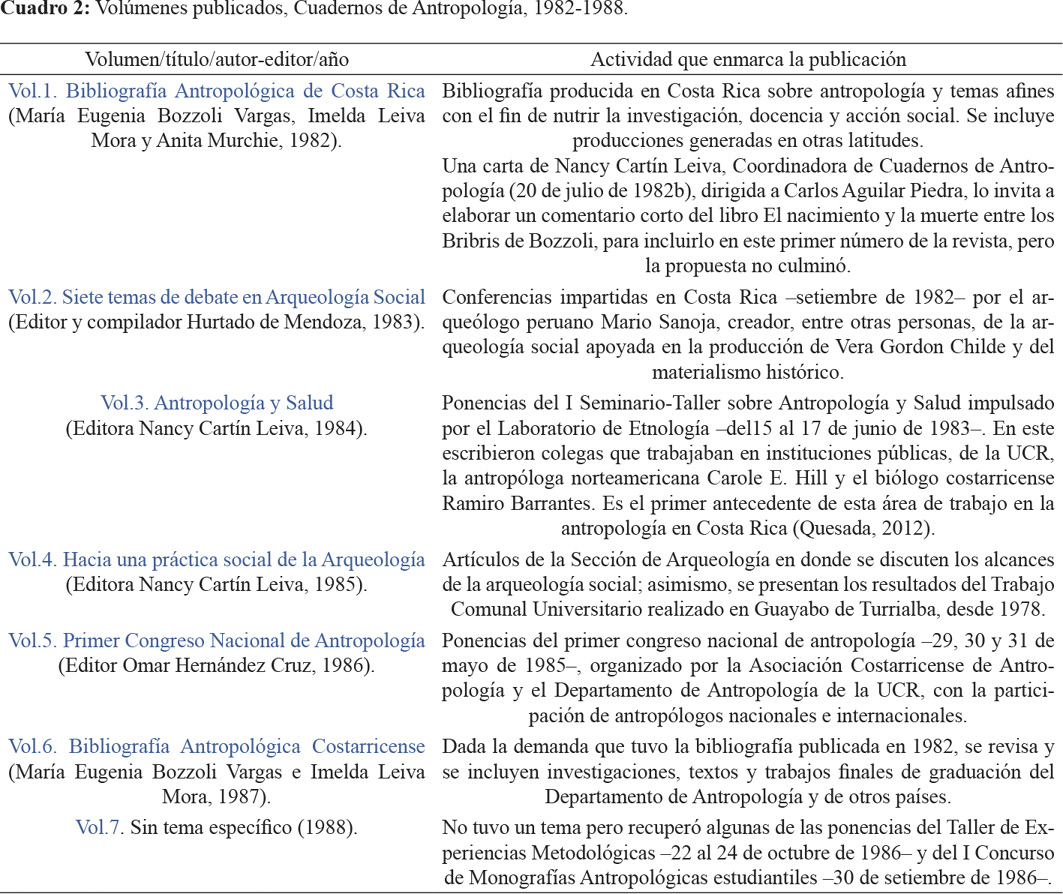
Task: Click line starting 'No tuvo un tema pero recuperó'
Action: pyautogui.click(x=748, y=828)
